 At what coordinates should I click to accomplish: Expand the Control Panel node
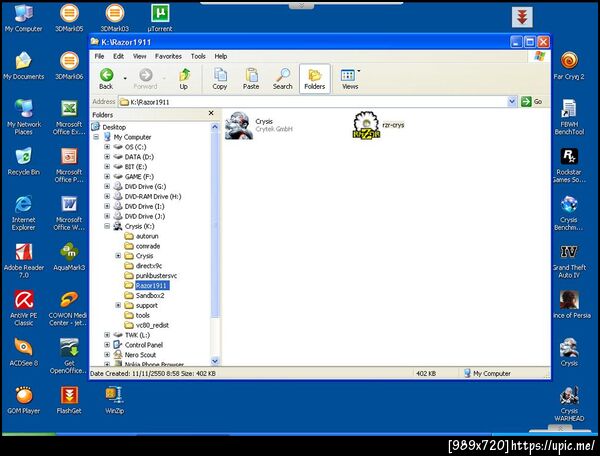click(x=107, y=345)
